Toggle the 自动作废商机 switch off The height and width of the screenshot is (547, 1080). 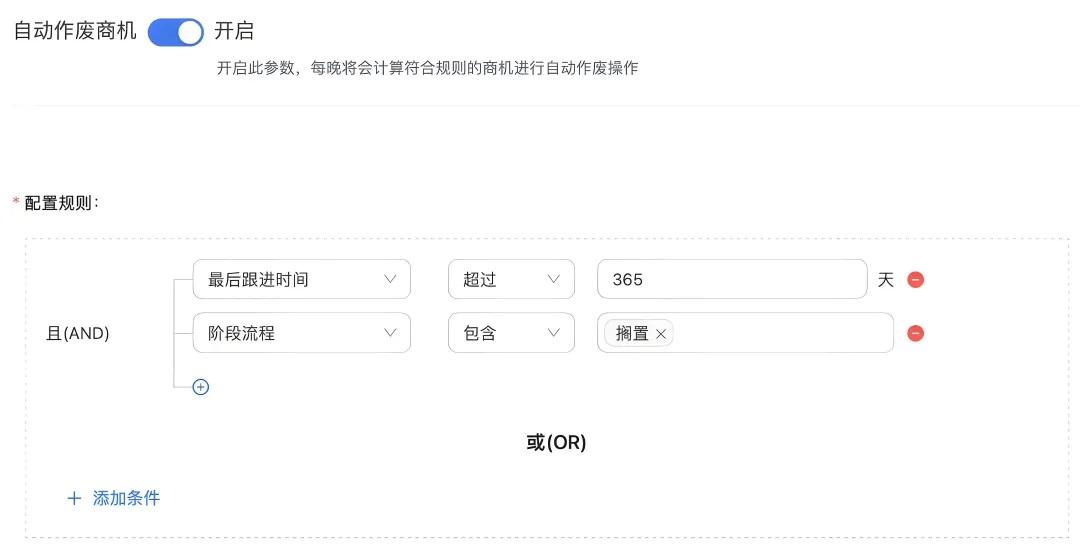176,32
